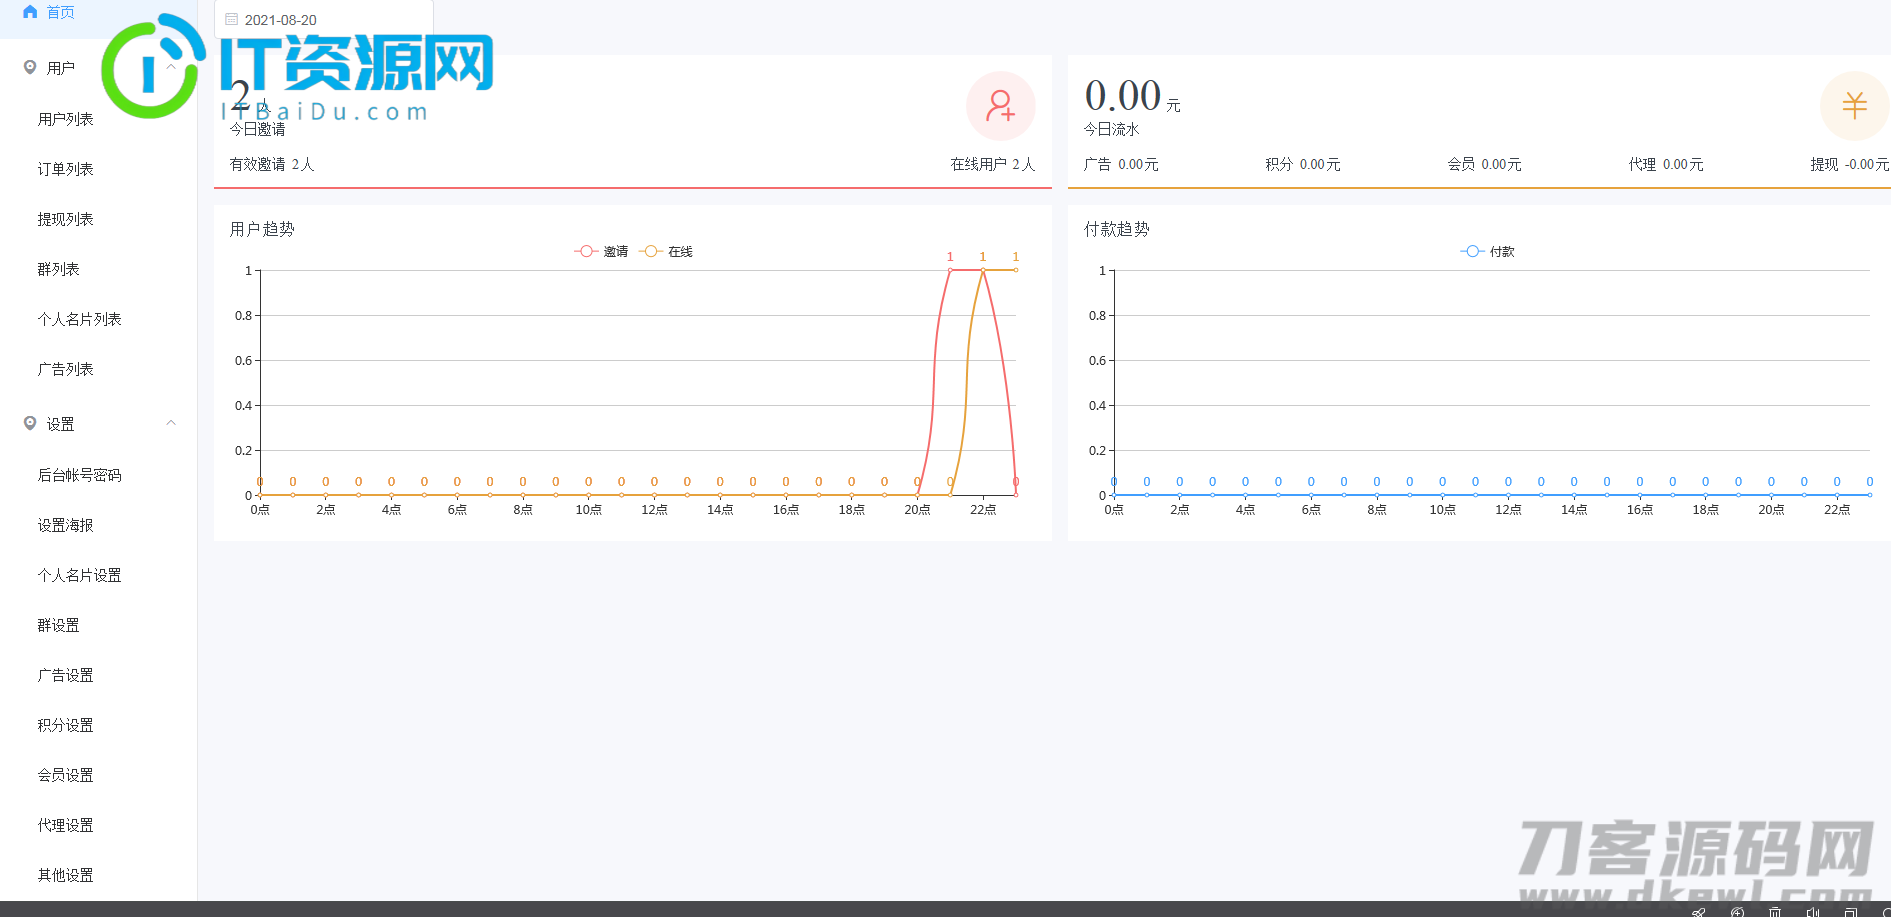1891x917 pixels.
Task: Click the 20点 label on 付款趋势 axis
Action: (1771, 510)
